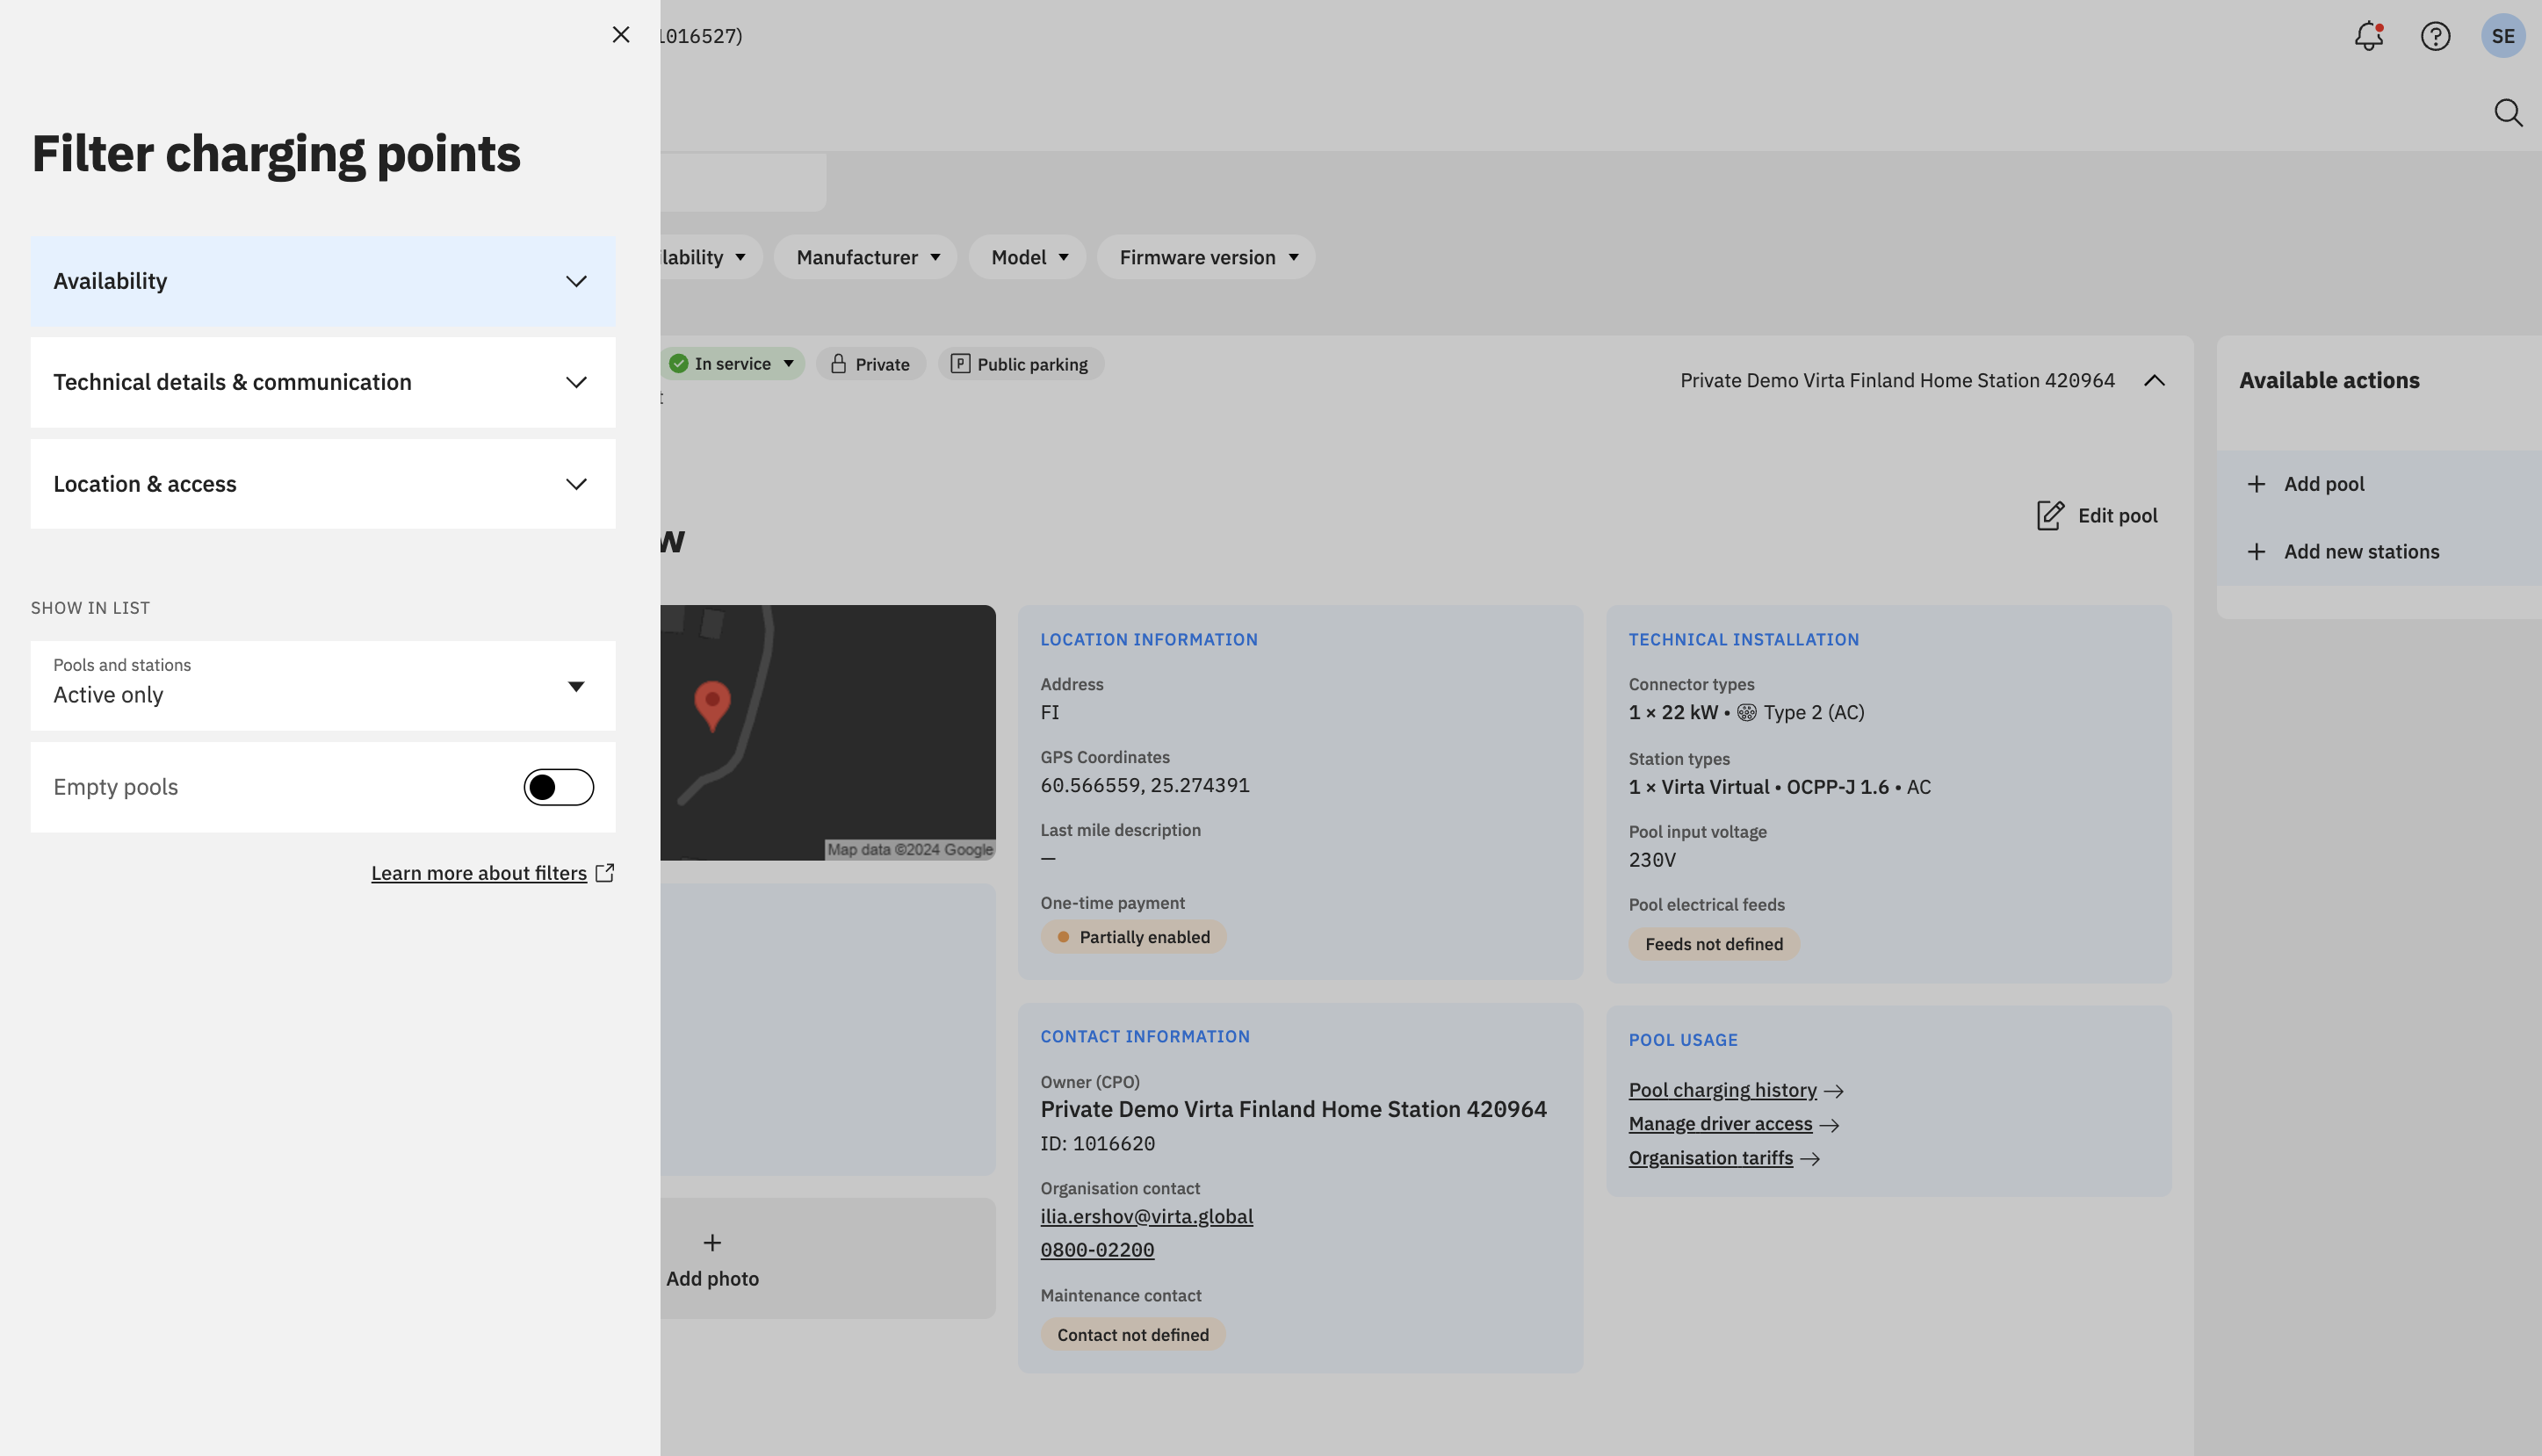
Task: Close the Filter charging points panel
Action: tap(621, 35)
